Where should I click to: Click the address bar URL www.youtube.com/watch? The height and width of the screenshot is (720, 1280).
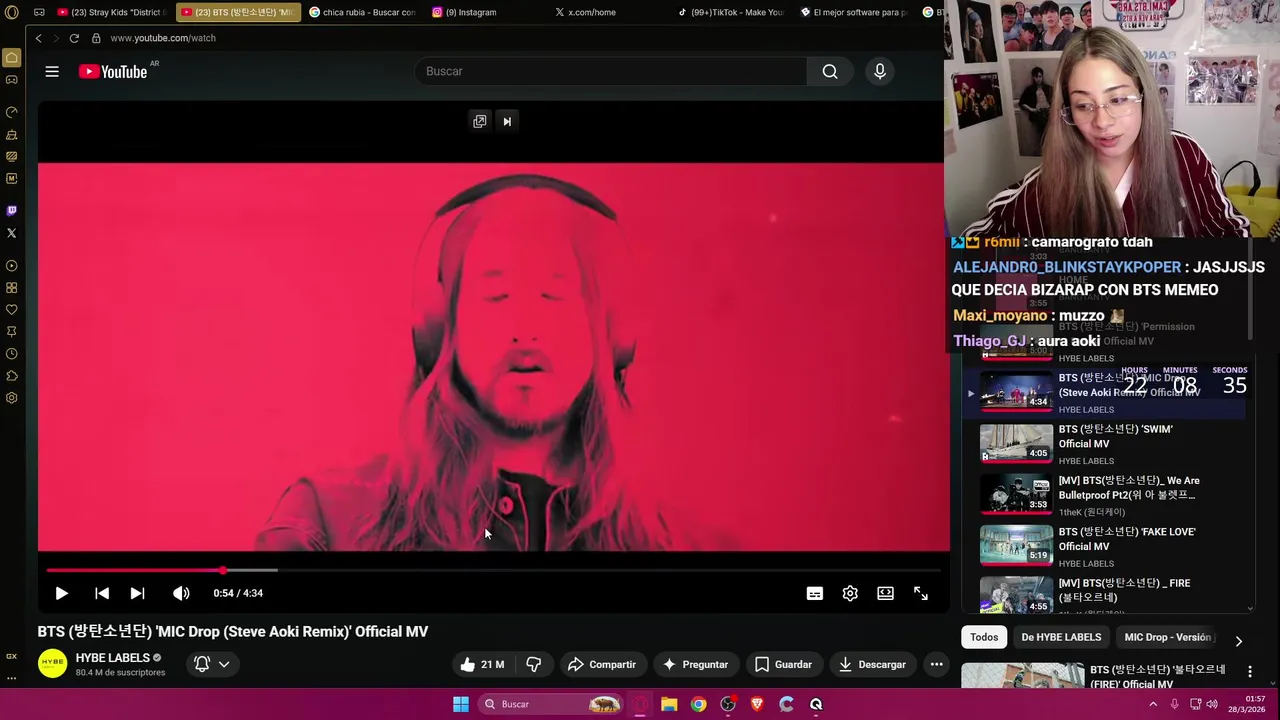click(x=163, y=38)
